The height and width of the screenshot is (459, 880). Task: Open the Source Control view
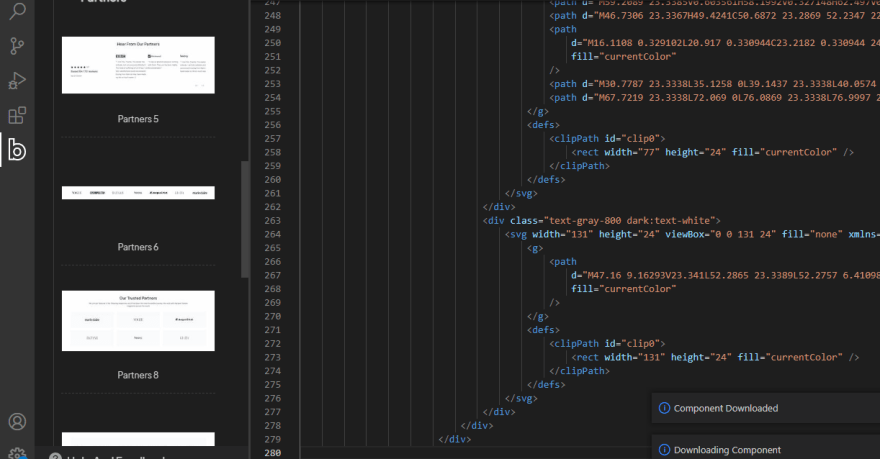pos(17,46)
